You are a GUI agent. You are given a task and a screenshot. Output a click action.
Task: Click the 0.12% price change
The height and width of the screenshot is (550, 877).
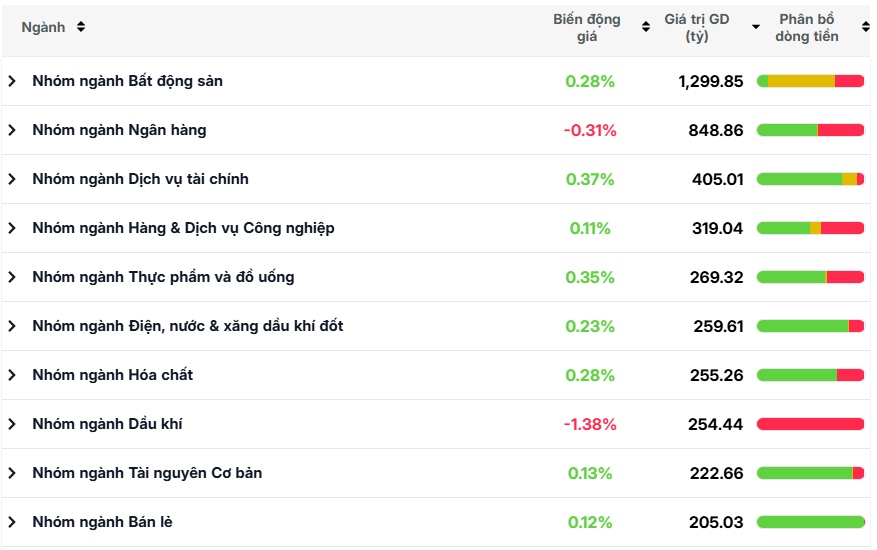click(590, 523)
